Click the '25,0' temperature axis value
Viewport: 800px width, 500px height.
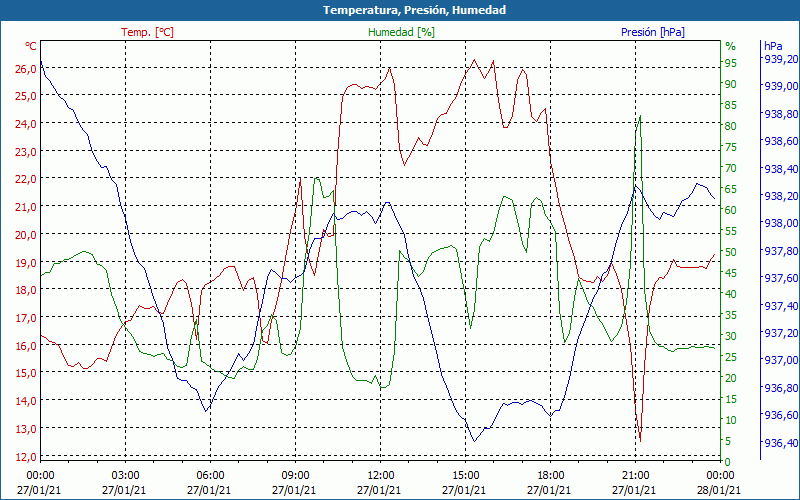(26, 96)
